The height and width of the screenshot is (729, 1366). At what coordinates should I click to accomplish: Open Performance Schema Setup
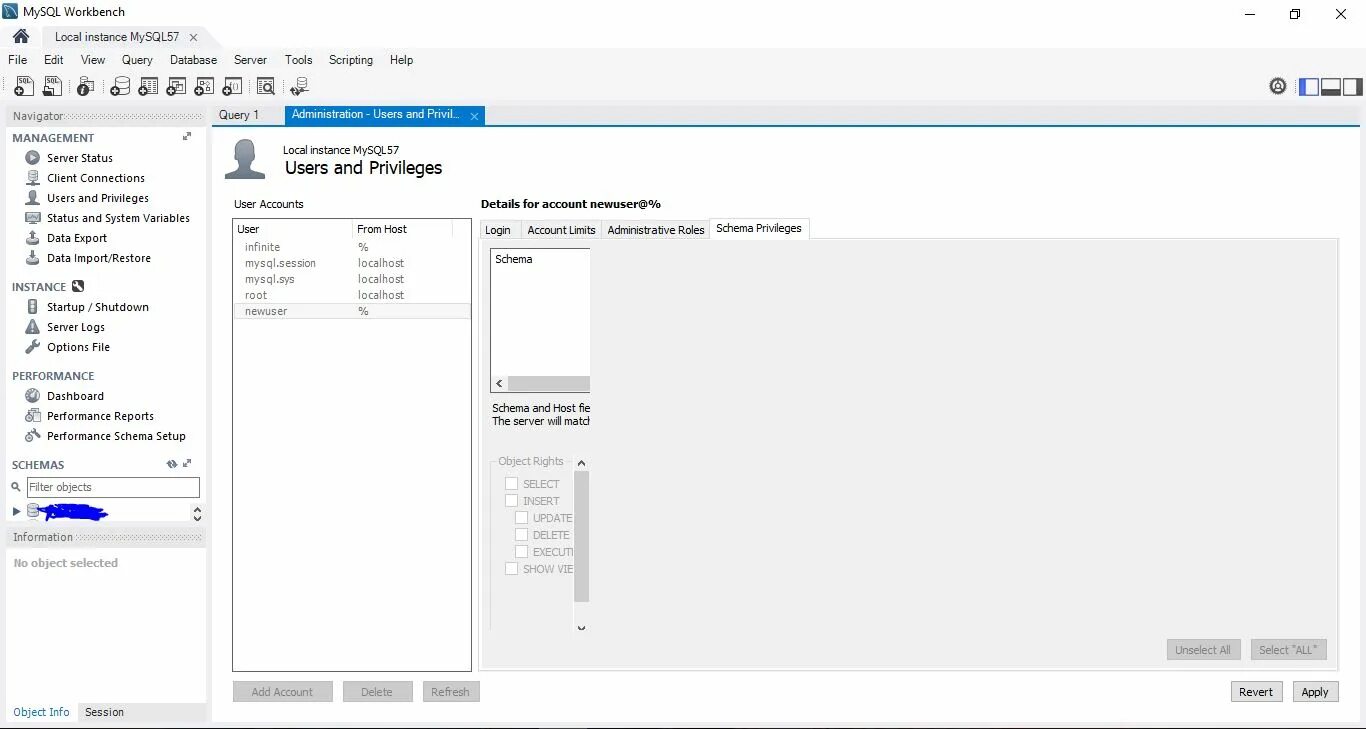116,436
